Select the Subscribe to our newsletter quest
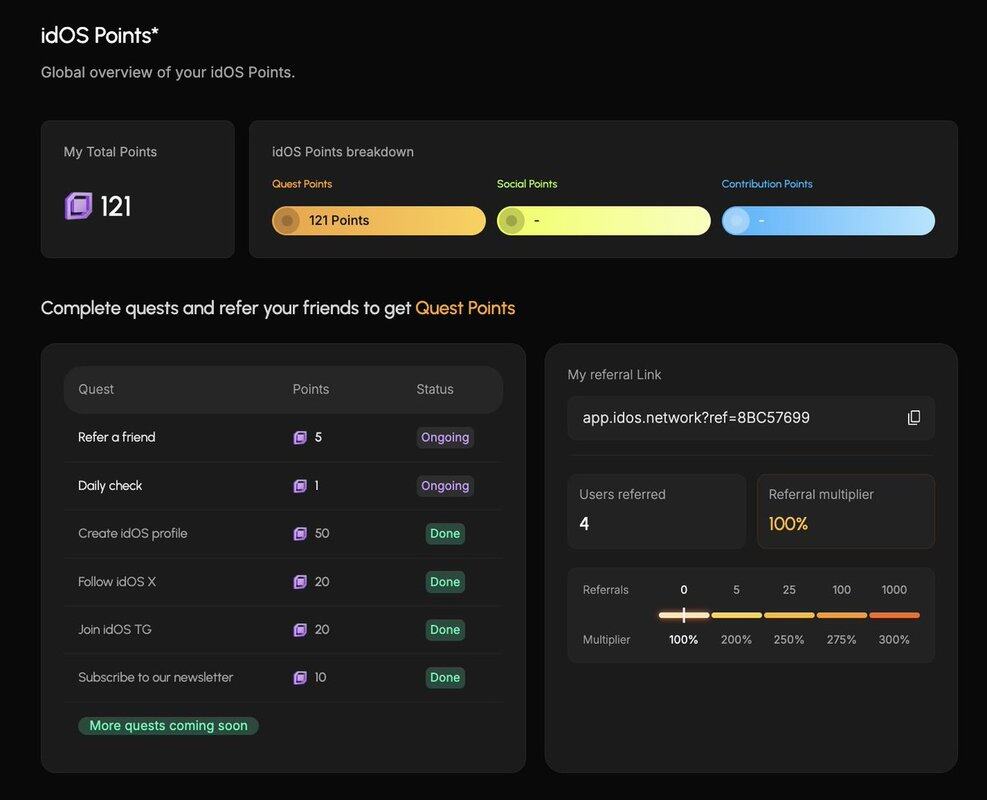 click(155, 677)
